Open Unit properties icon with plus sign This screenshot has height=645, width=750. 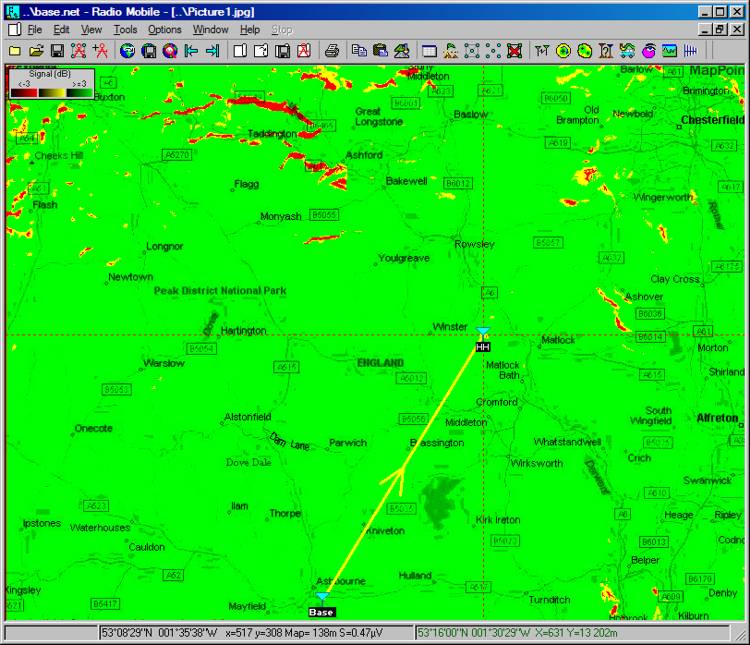100,51
